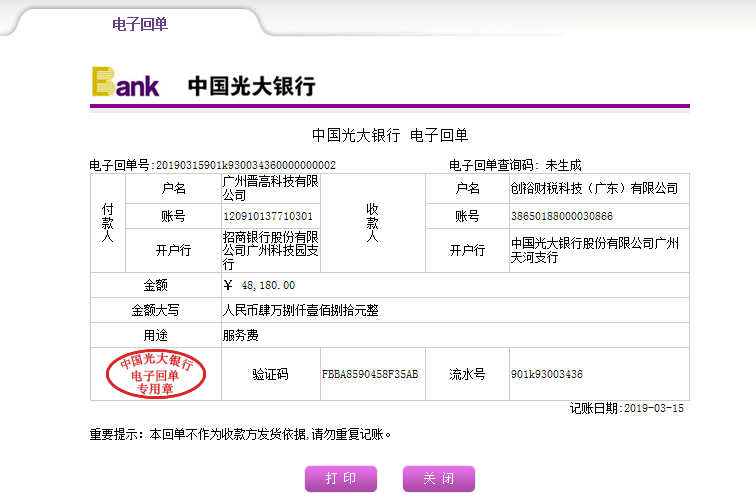
Task: Click the purpose value 服务费
Action: [x=241, y=335]
